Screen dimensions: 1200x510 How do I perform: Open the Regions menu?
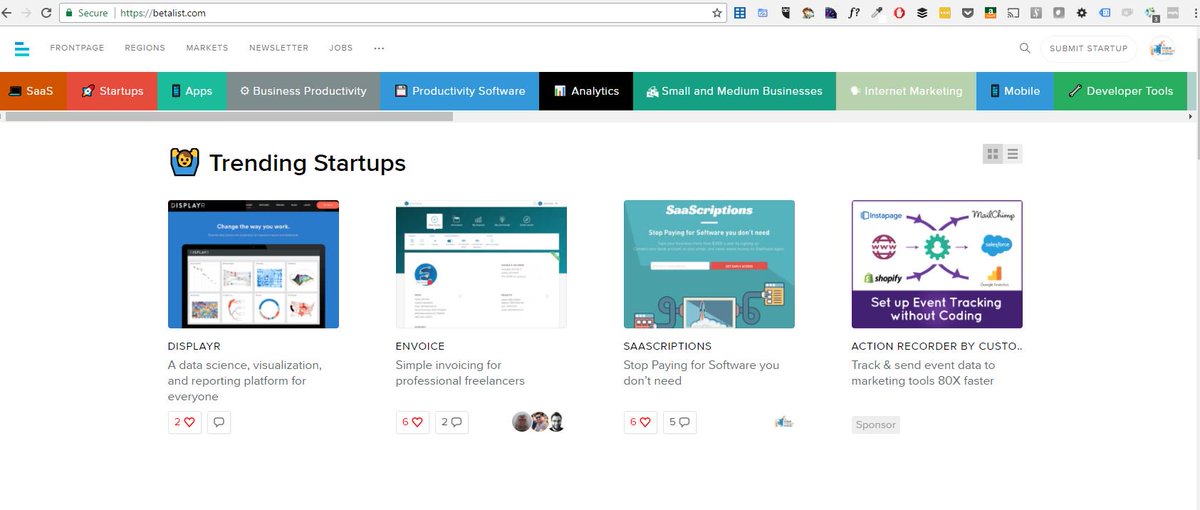pyautogui.click(x=145, y=48)
